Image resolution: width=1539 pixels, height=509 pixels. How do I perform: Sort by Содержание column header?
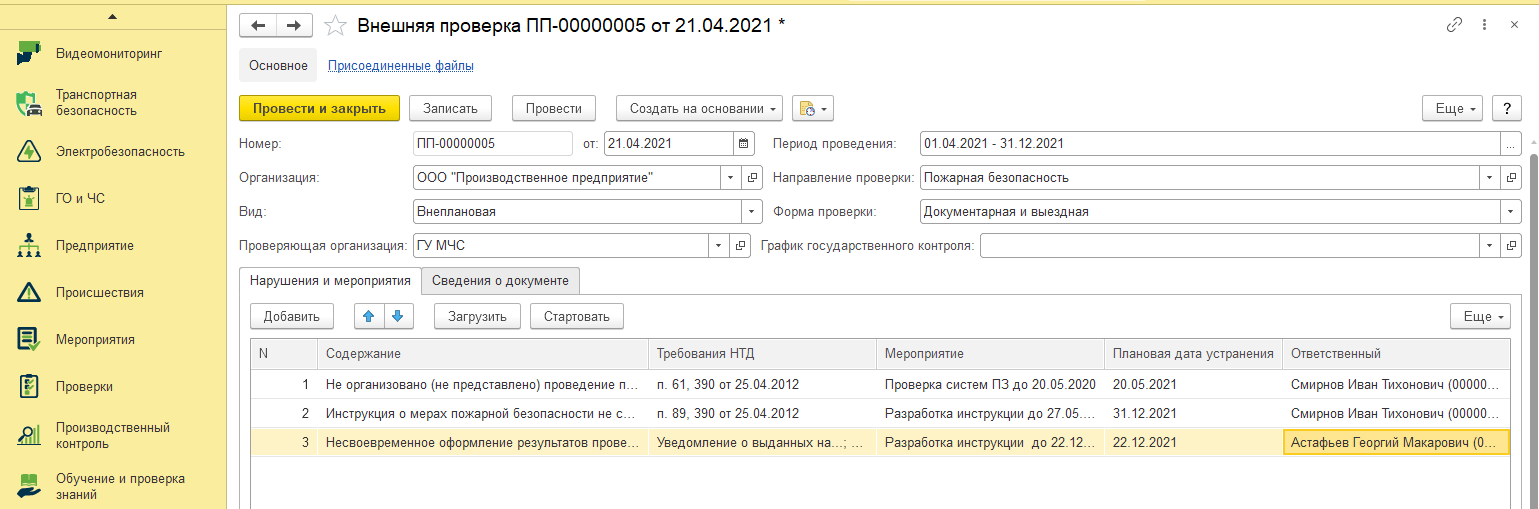[x=483, y=354]
